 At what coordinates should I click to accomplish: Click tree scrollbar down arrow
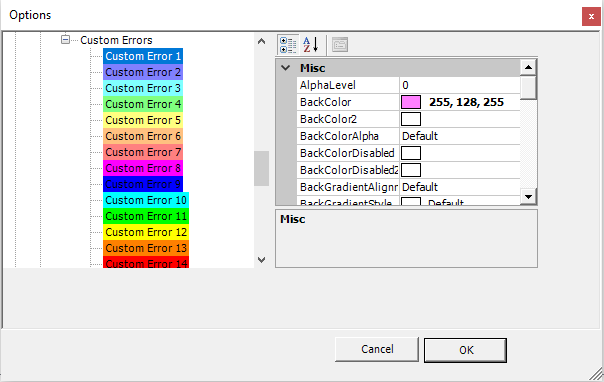261,260
